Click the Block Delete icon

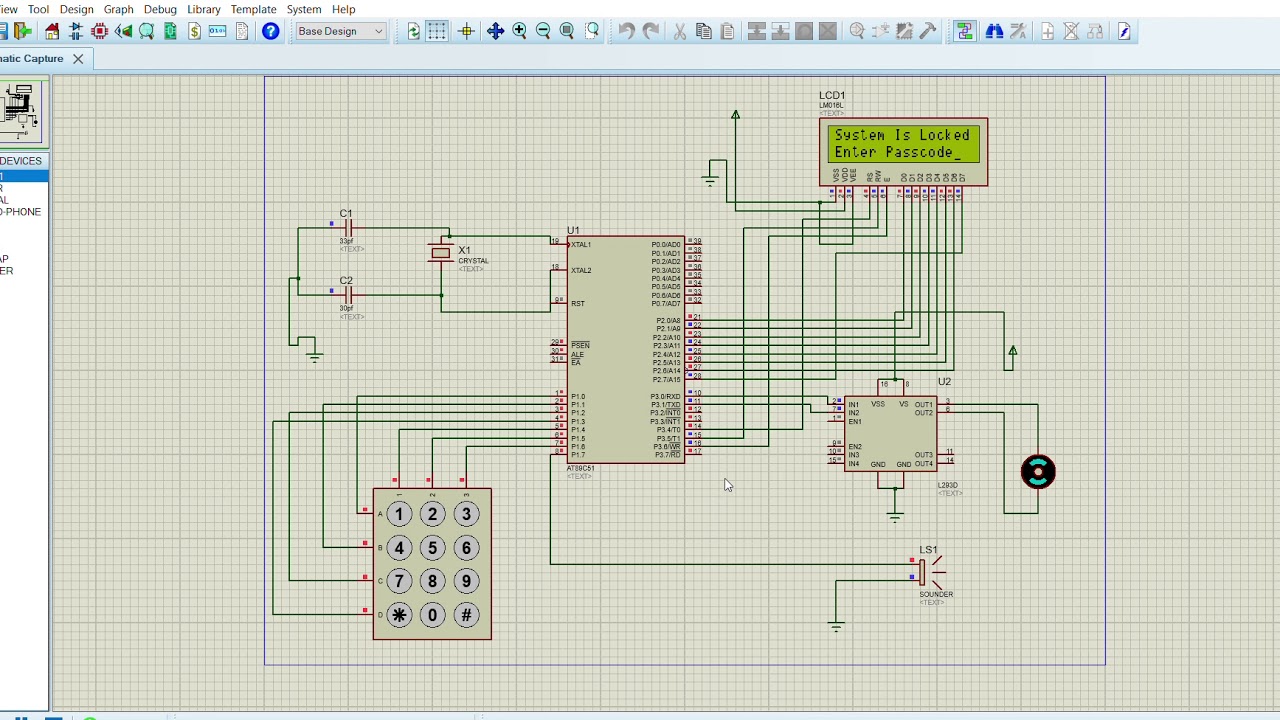(828, 31)
